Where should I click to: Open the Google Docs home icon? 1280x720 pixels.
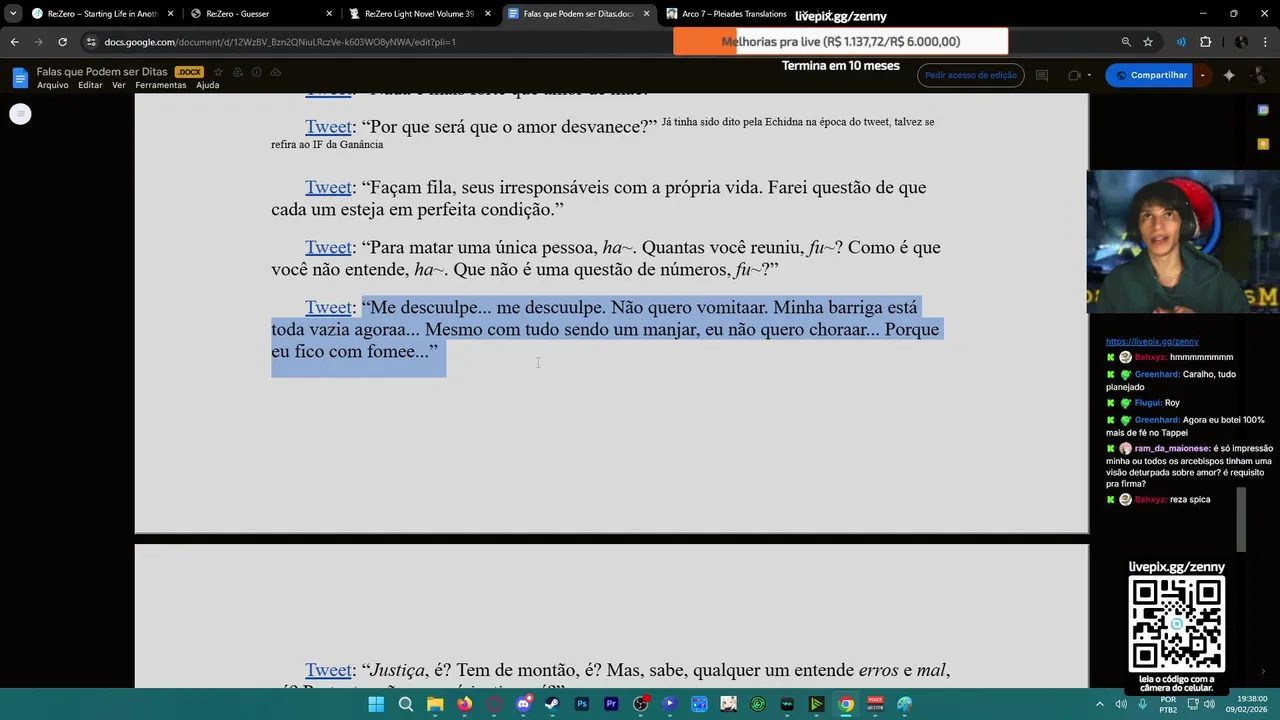[20, 78]
